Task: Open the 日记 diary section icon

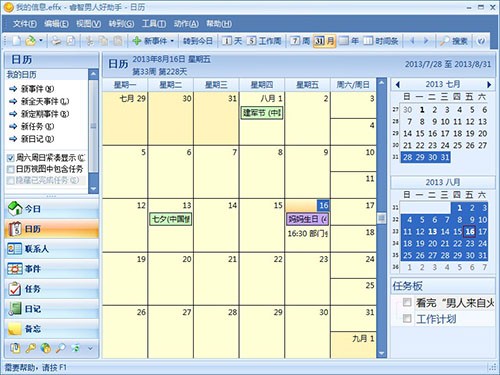Action: click(15, 309)
